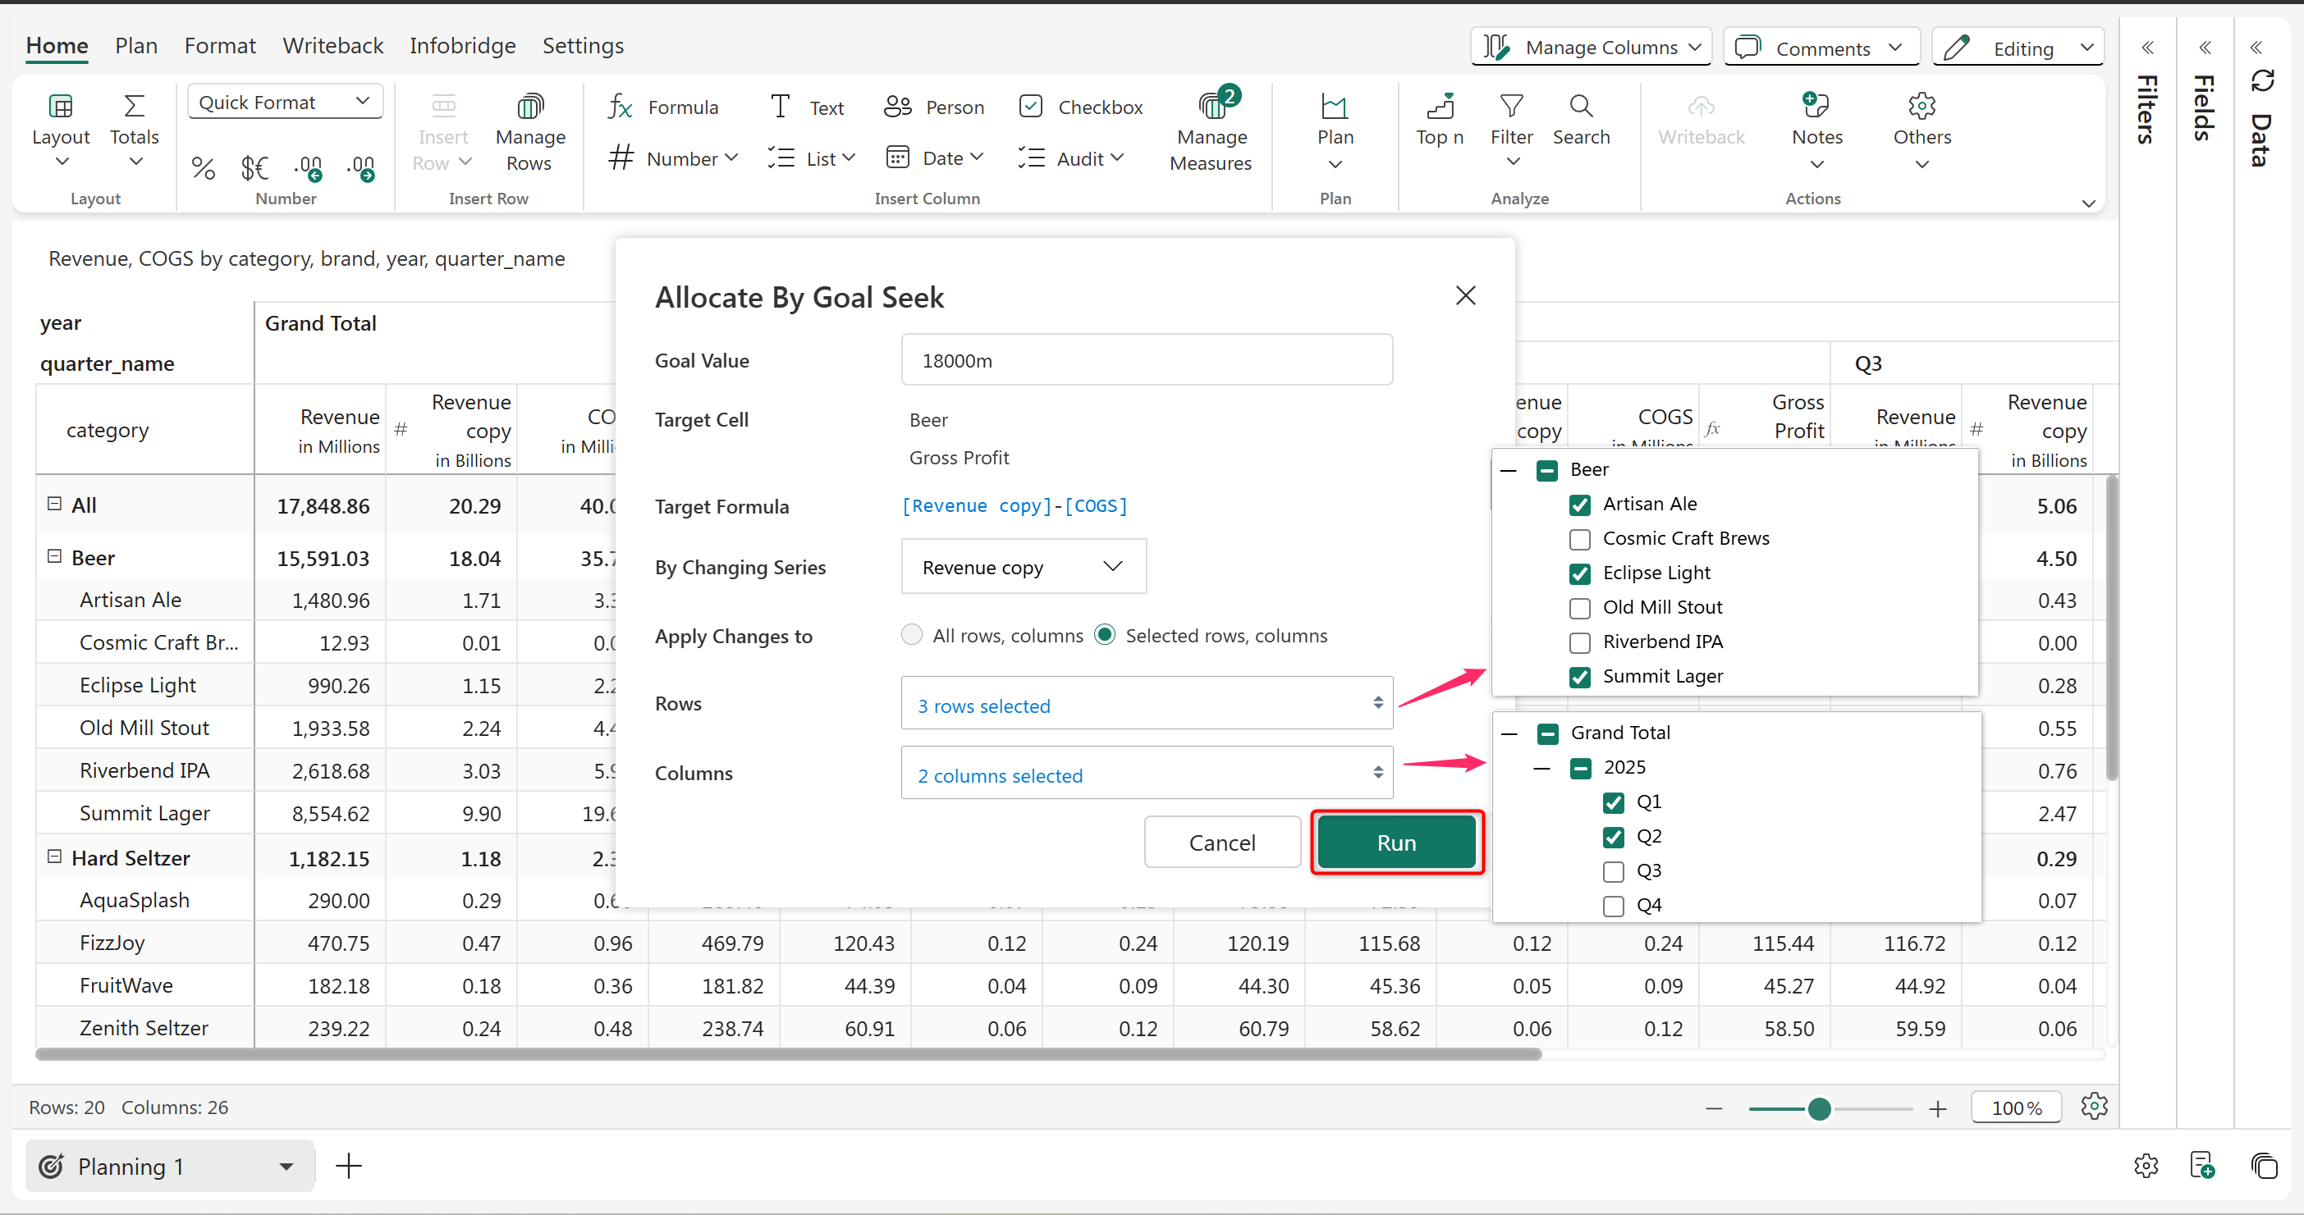
Task: Open the Notes action menu
Action: point(1816,132)
